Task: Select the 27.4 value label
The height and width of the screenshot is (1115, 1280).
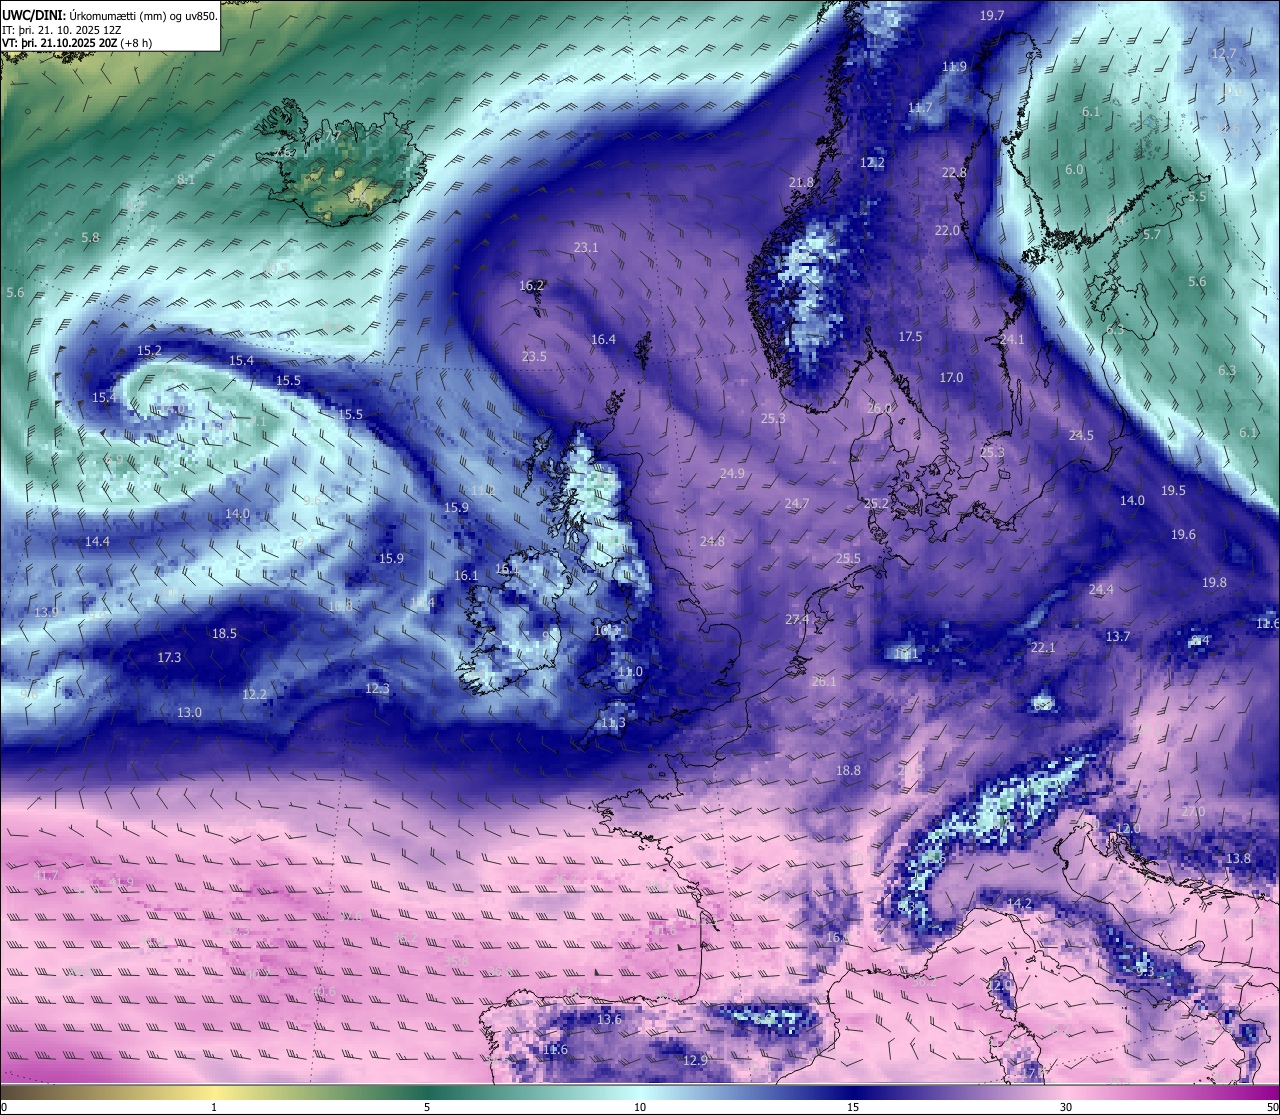Action: [797, 619]
